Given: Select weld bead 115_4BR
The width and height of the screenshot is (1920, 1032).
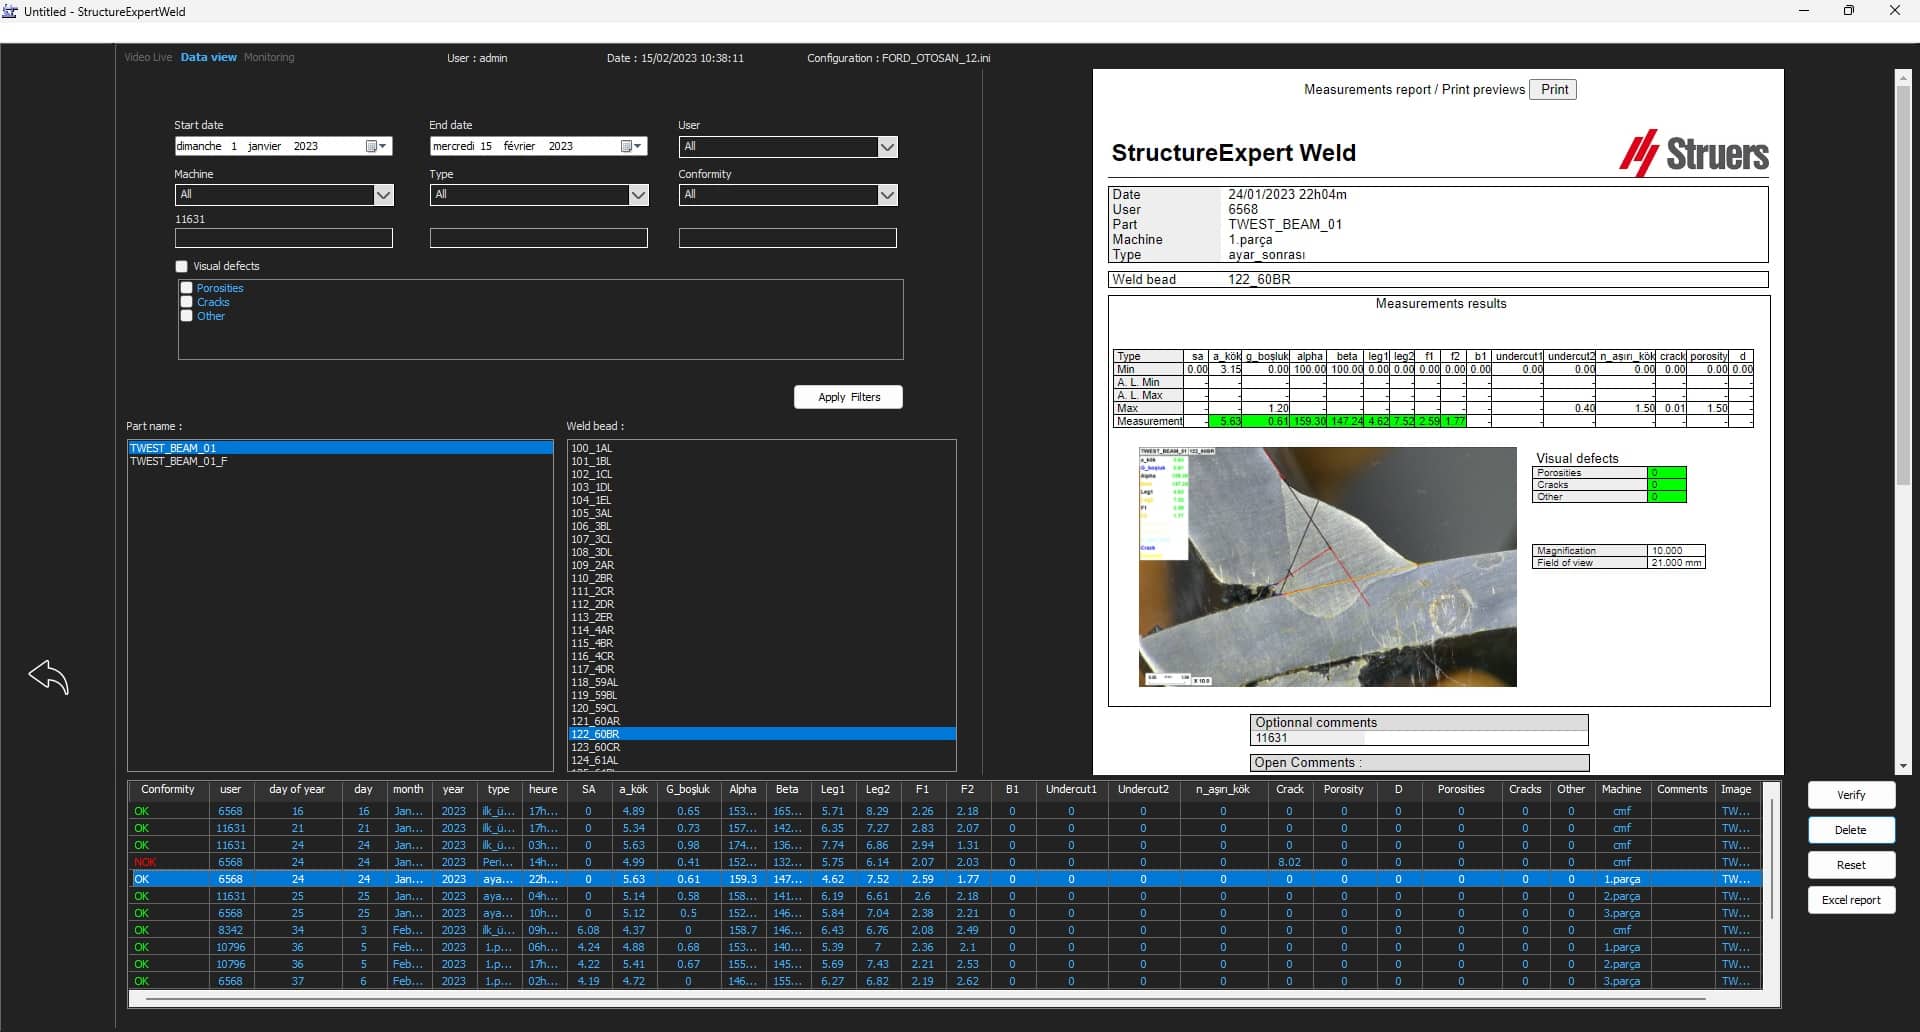Looking at the screenshot, I should [x=761, y=643].
